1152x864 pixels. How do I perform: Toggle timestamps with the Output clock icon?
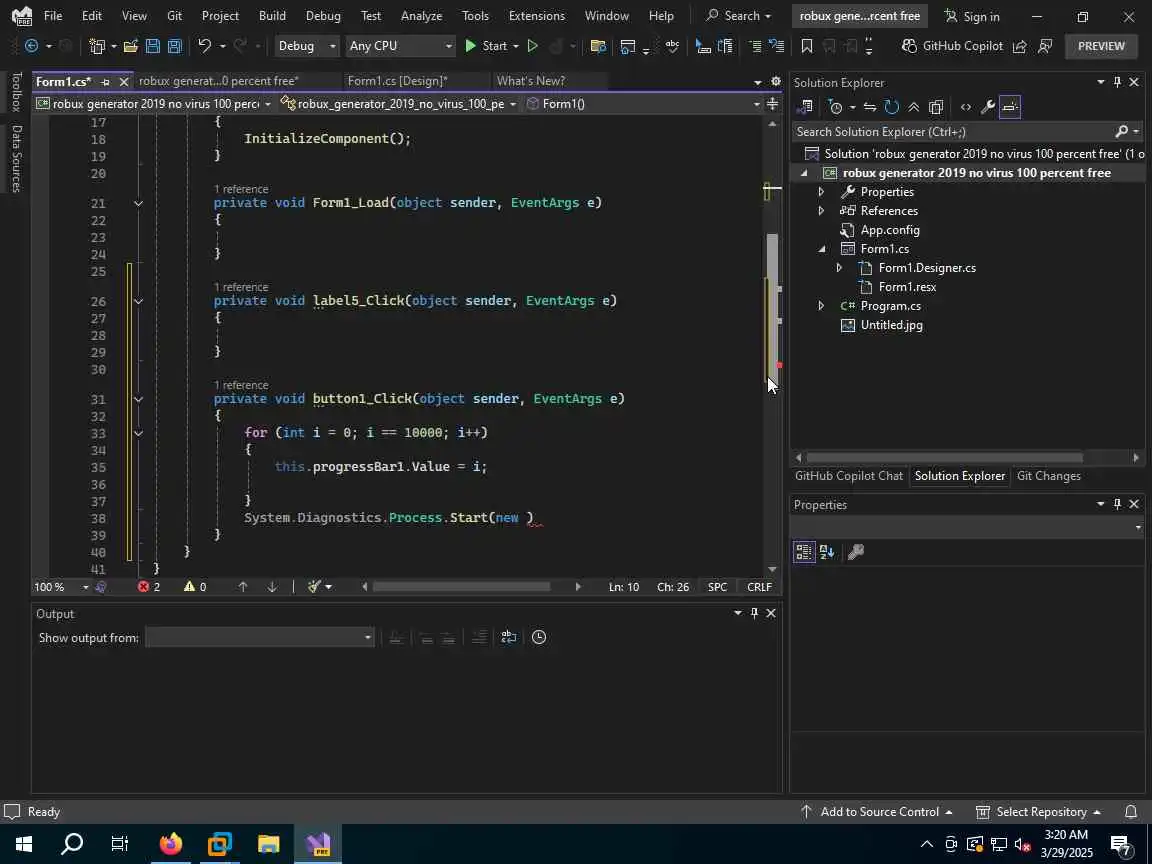(539, 637)
